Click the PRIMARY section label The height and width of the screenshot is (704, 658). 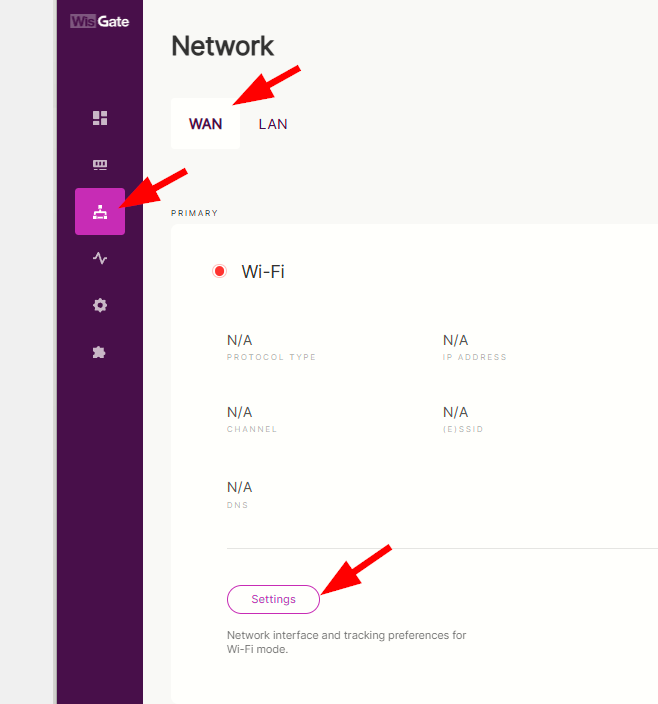point(194,213)
